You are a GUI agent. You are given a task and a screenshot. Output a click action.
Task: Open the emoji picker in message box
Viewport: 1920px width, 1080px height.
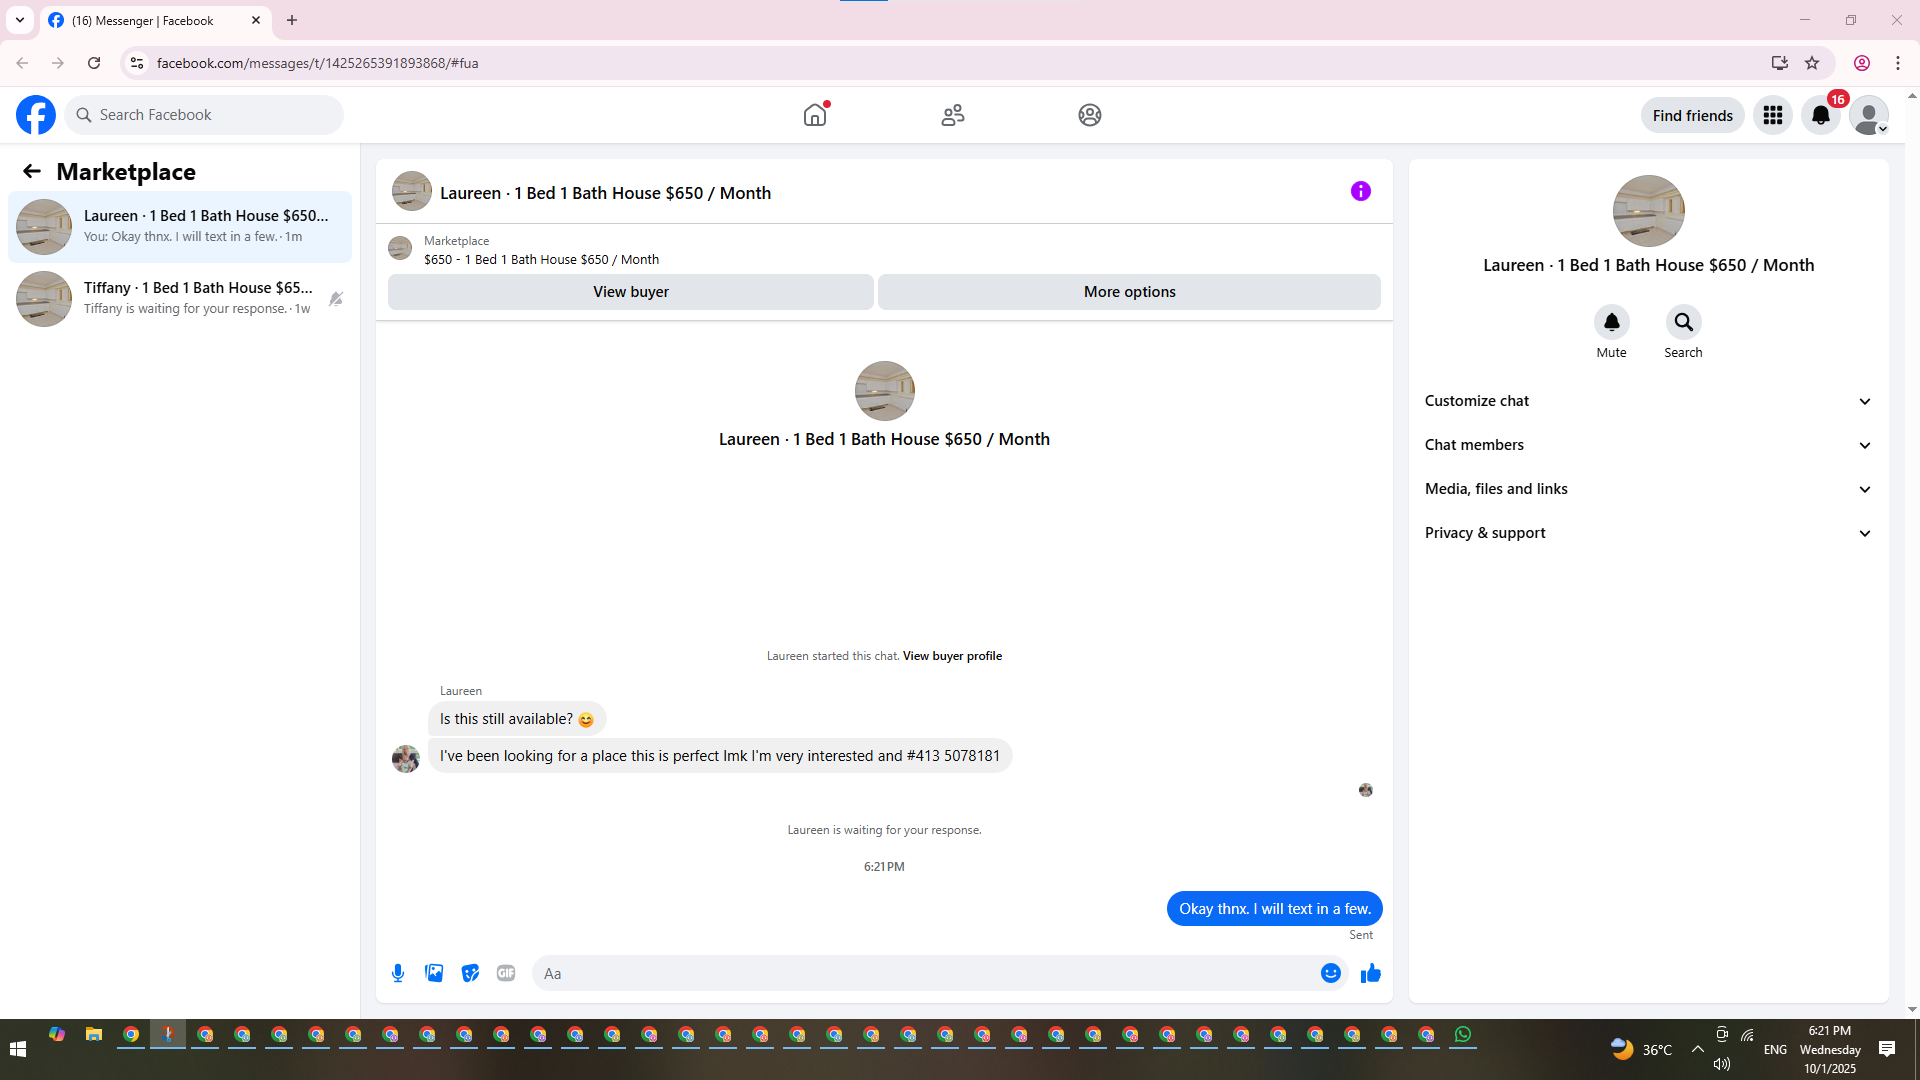click(1331, 973)
